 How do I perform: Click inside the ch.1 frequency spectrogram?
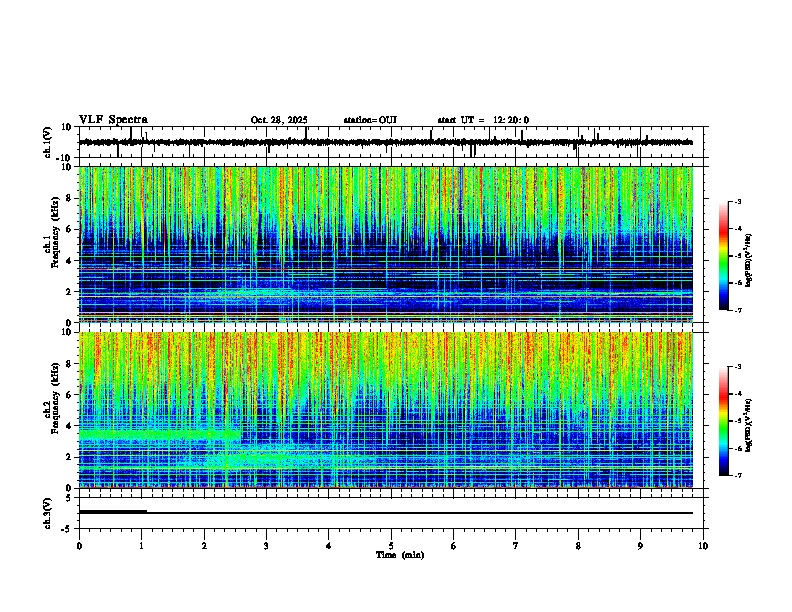[386, 244]
